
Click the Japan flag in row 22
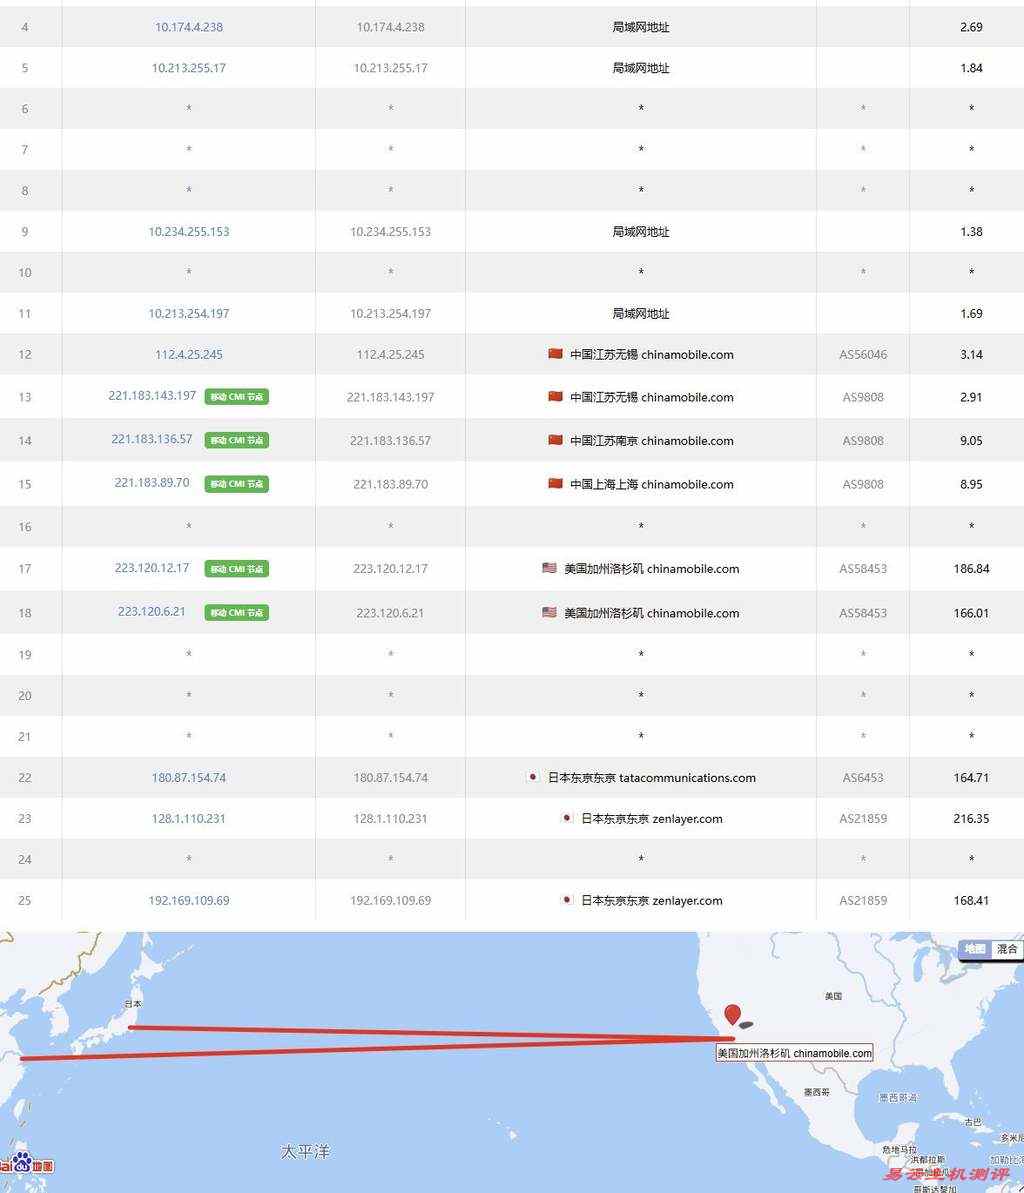pos(533,777)
